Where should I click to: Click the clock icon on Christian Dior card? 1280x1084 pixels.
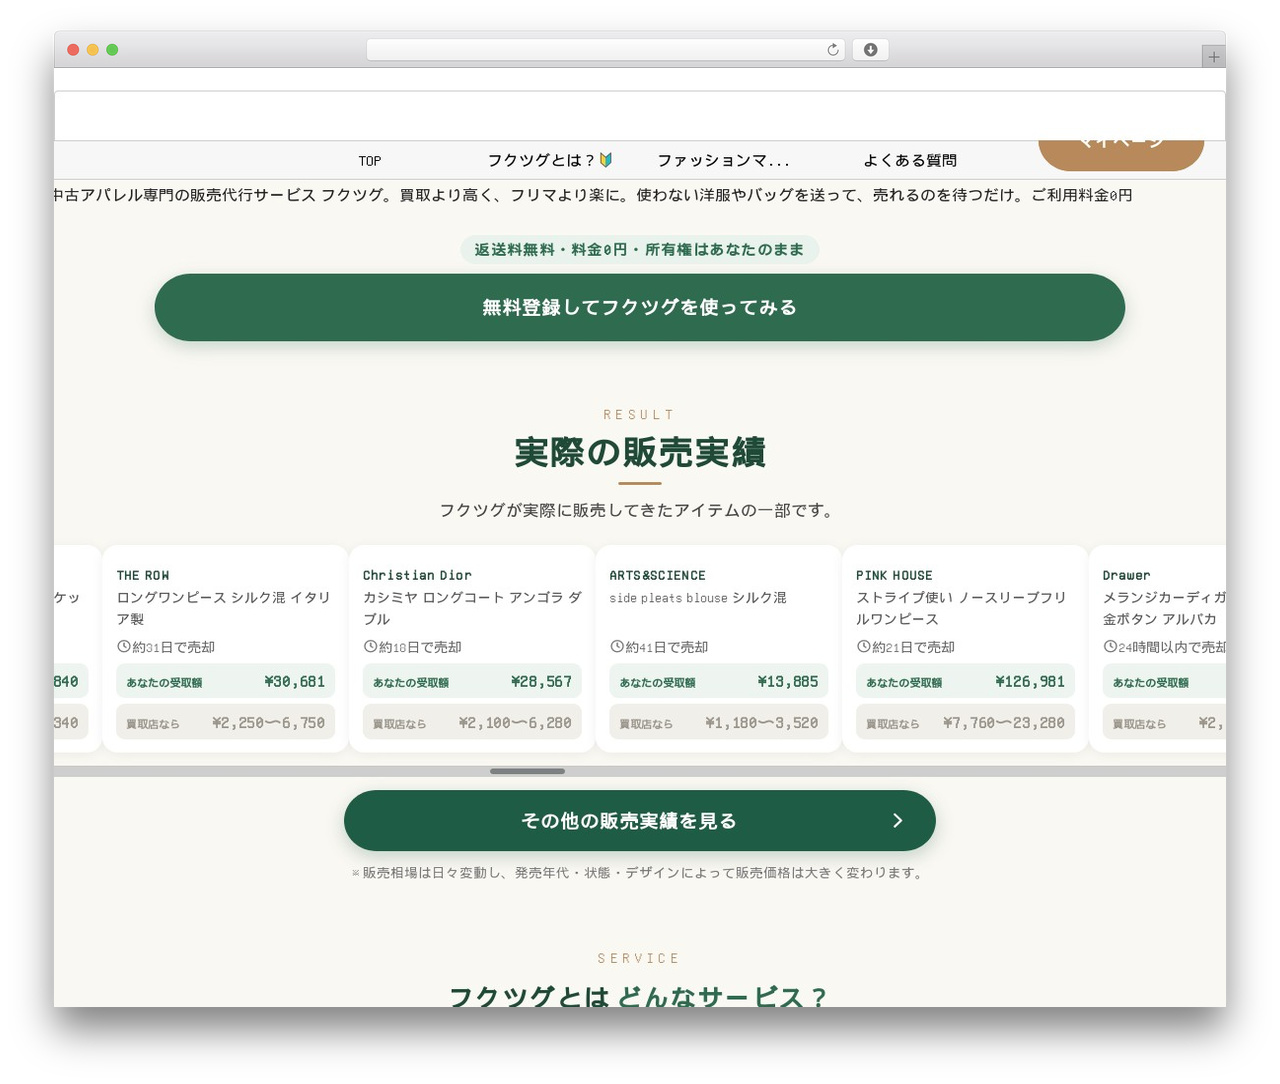tap(370, 647)
